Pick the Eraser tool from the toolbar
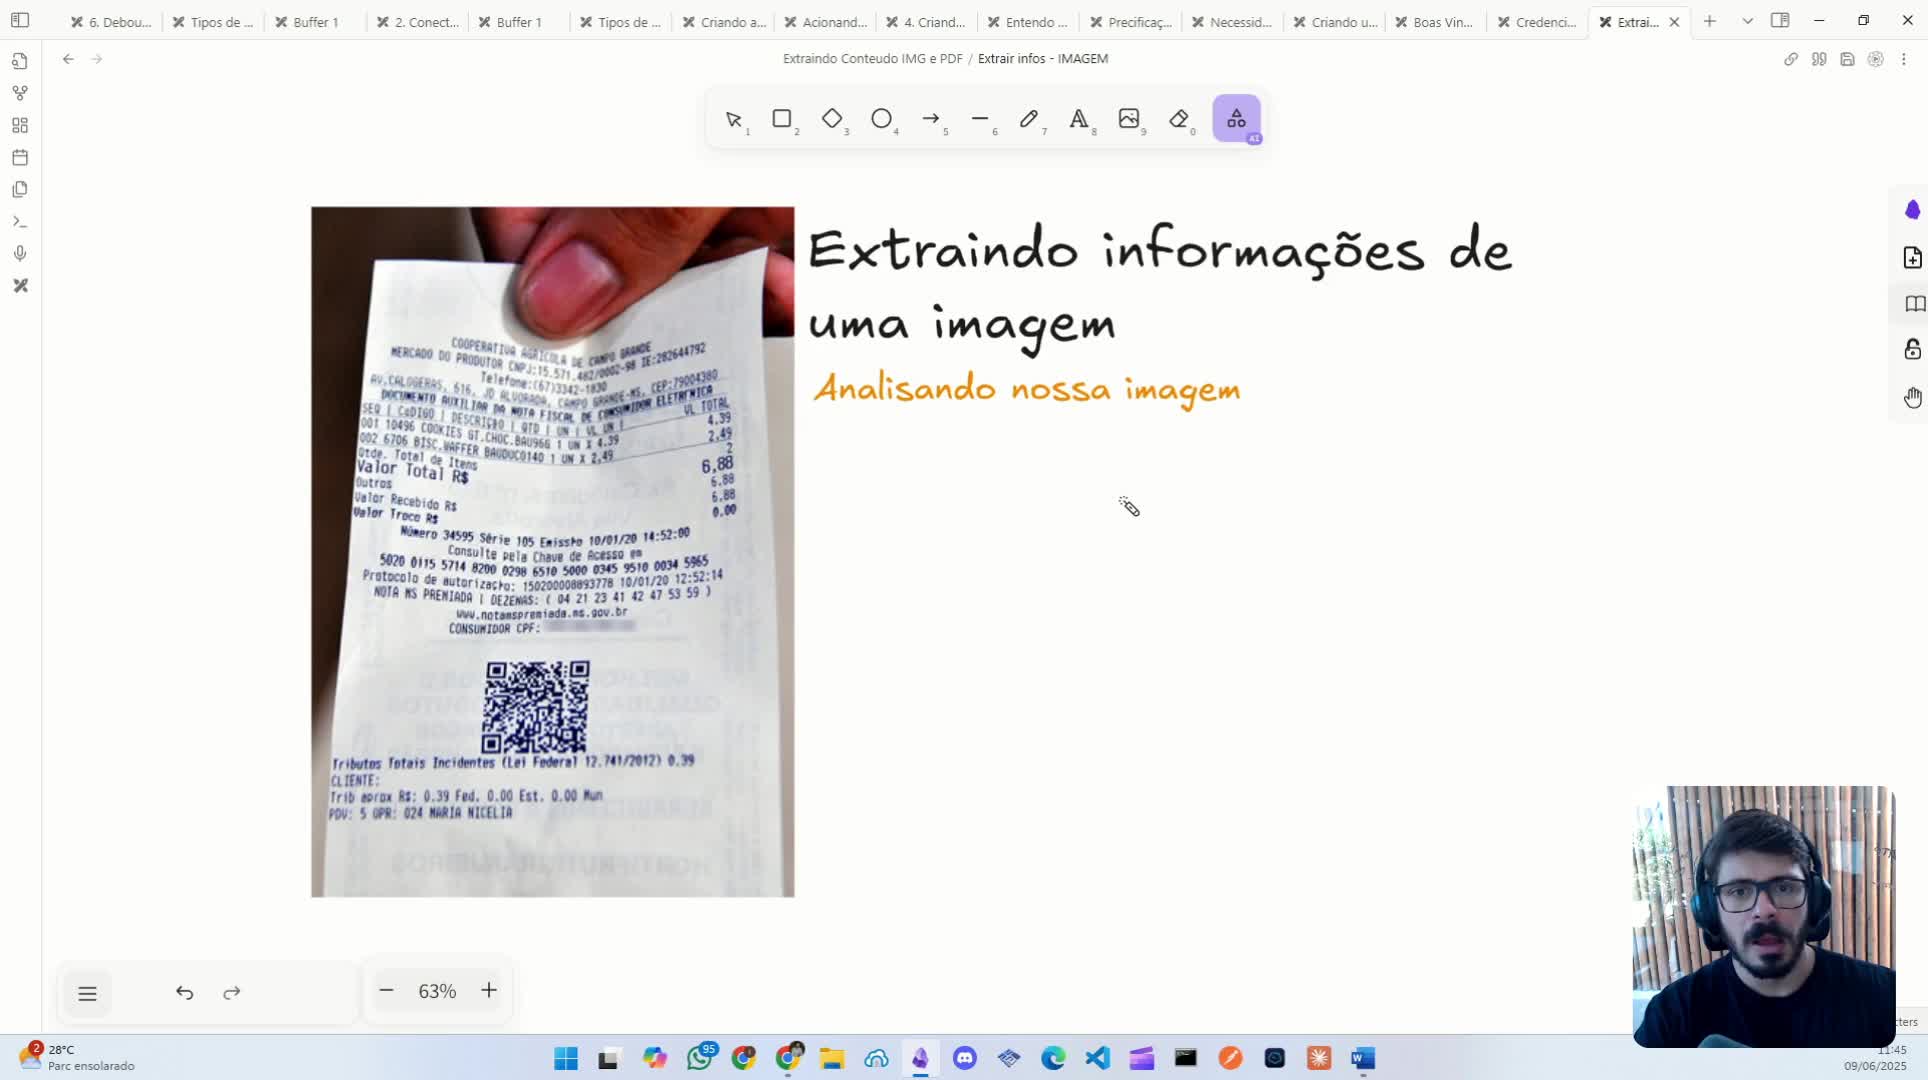Viewport: 1928px width, 1080px height. coord(1180,119)
